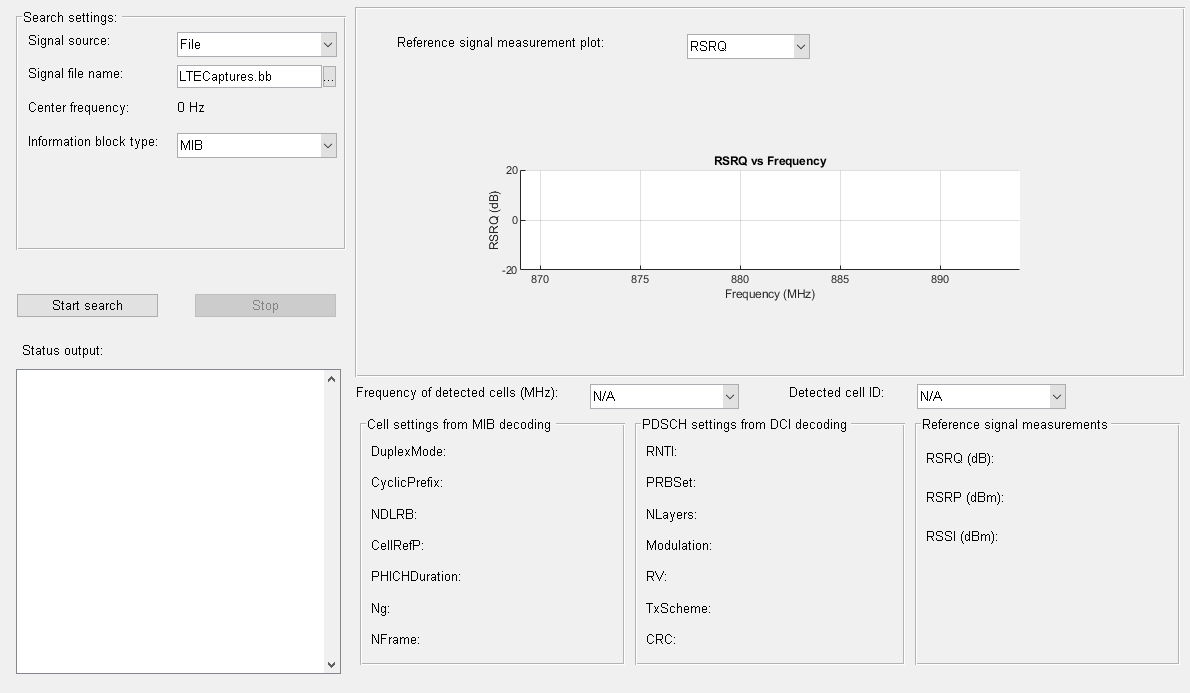
Task: Select the plot title RSRQ vs Frequency
Action: click(x=769, y=161)
